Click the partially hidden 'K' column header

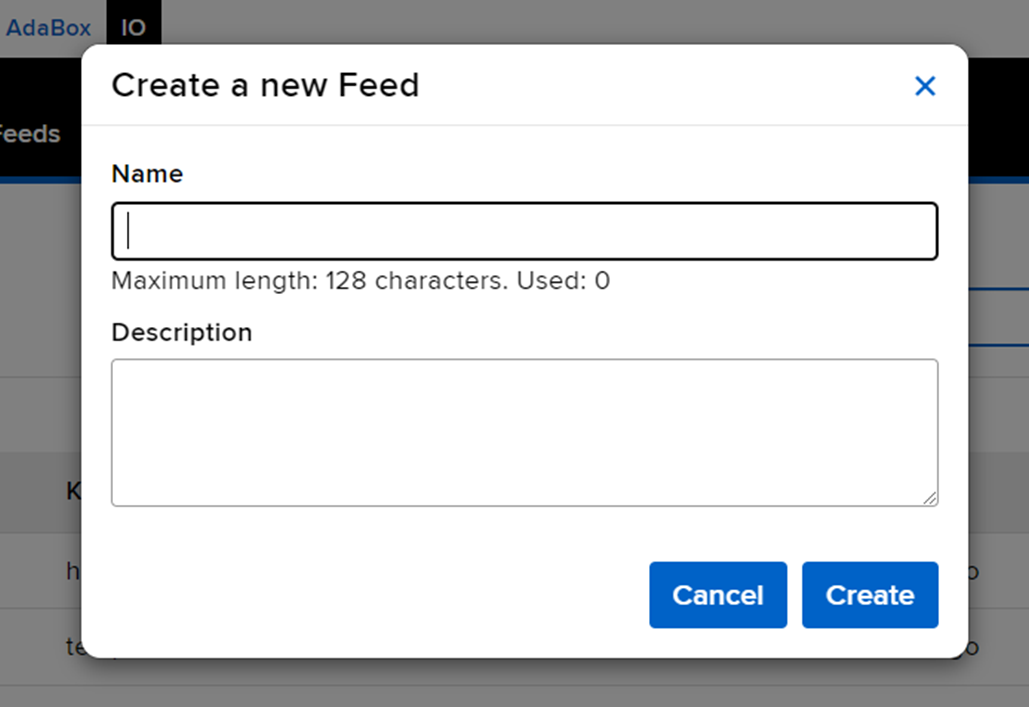click(73, 491)
